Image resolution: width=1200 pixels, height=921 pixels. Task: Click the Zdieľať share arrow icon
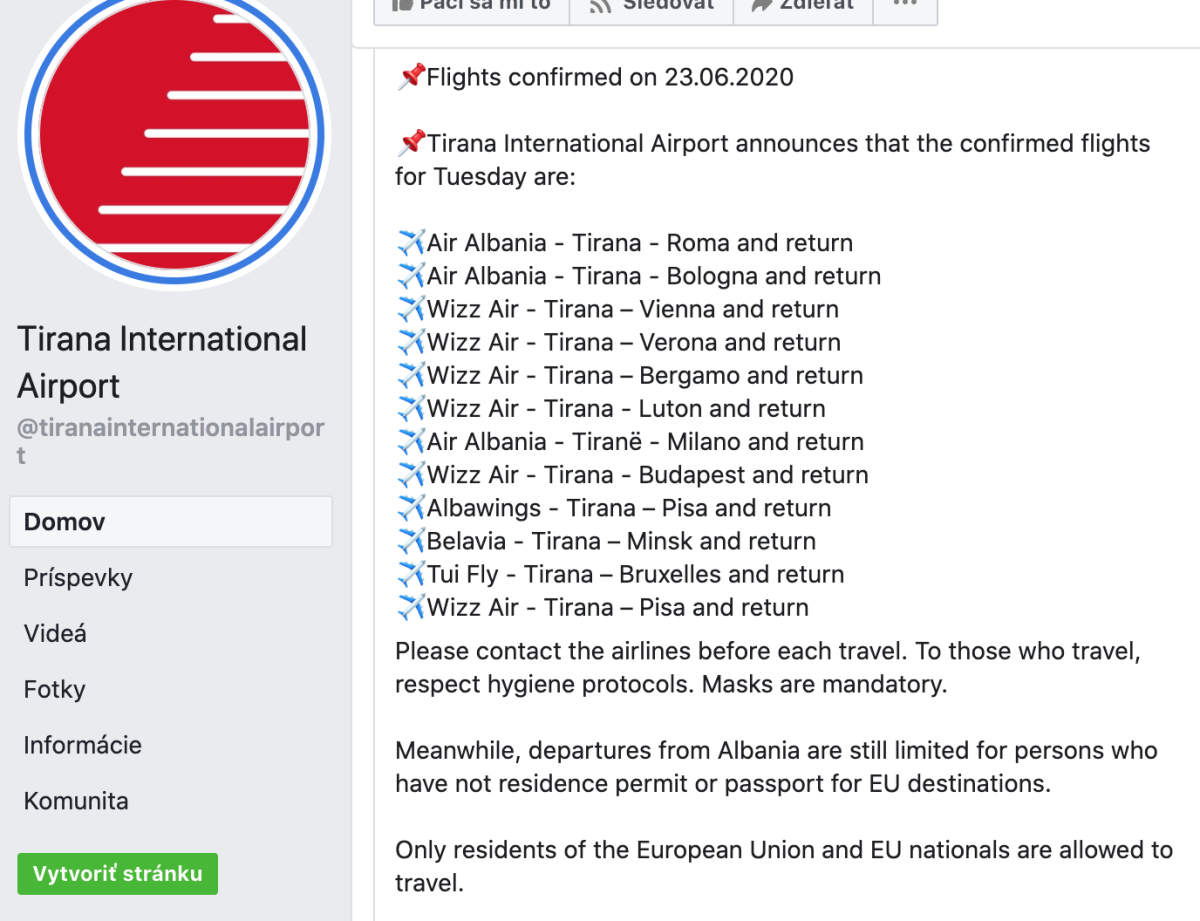tap(762, 5)
